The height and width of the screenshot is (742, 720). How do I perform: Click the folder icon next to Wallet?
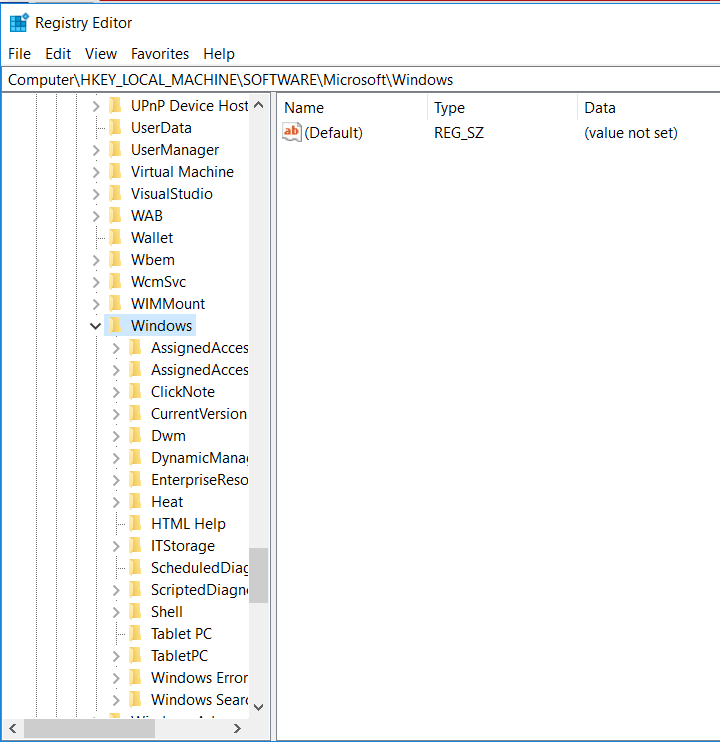pyautogui.click(x=116, y=238)
